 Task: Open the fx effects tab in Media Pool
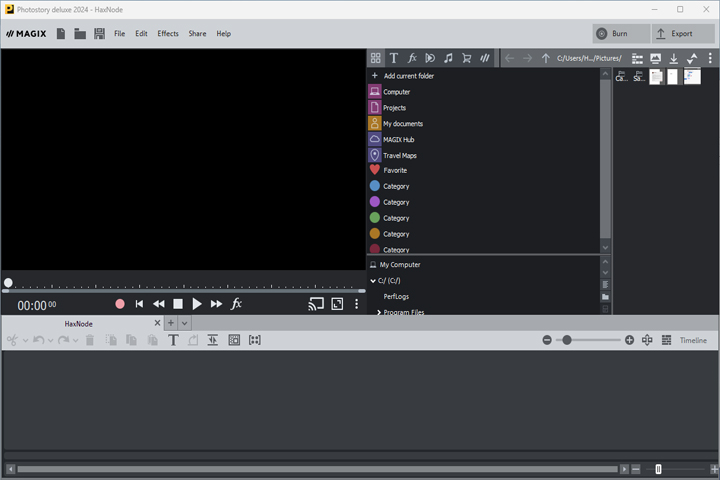point(412,58)
